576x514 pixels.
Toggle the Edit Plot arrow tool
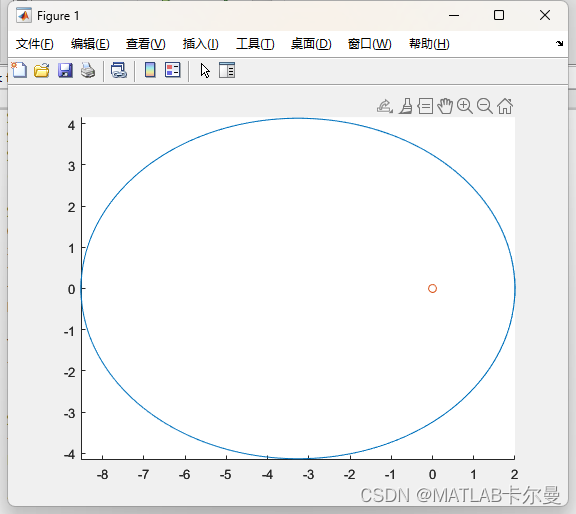tap(205, 70)
